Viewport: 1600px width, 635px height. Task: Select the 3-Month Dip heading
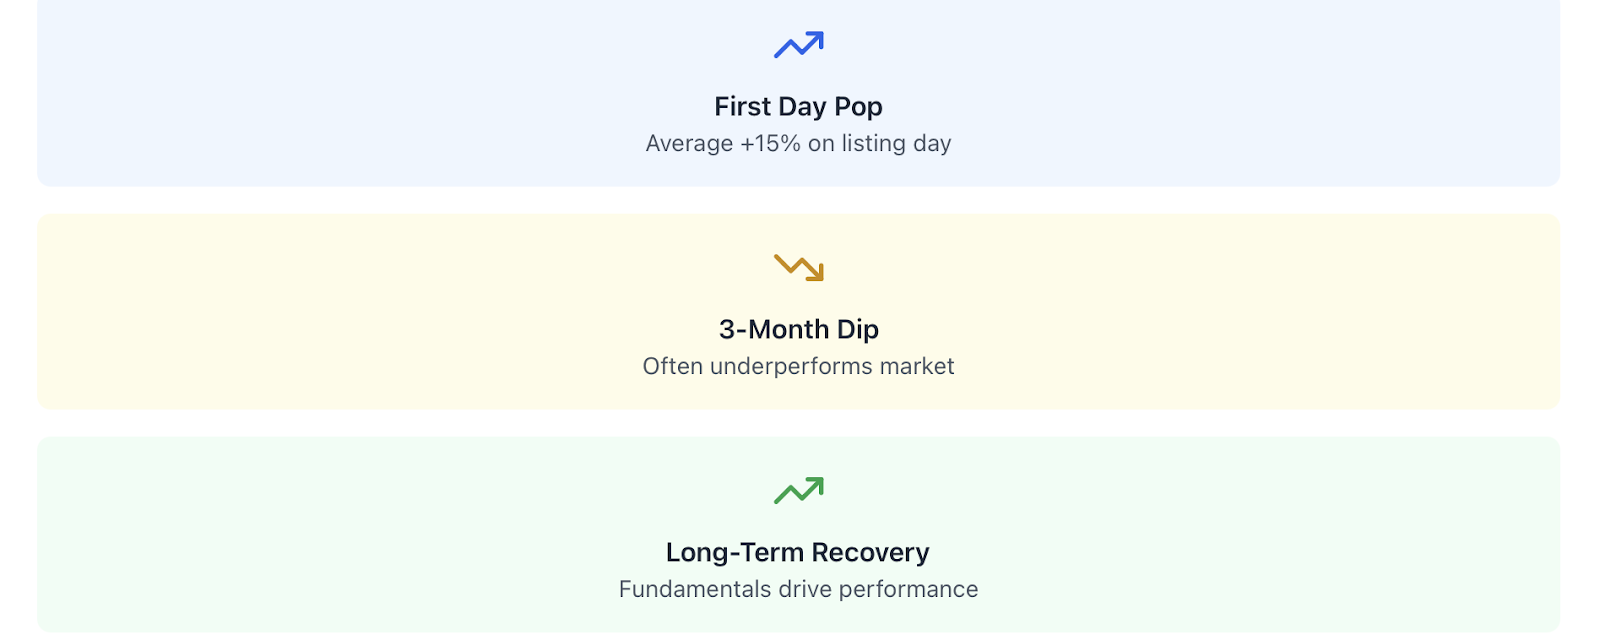(798, 329)
